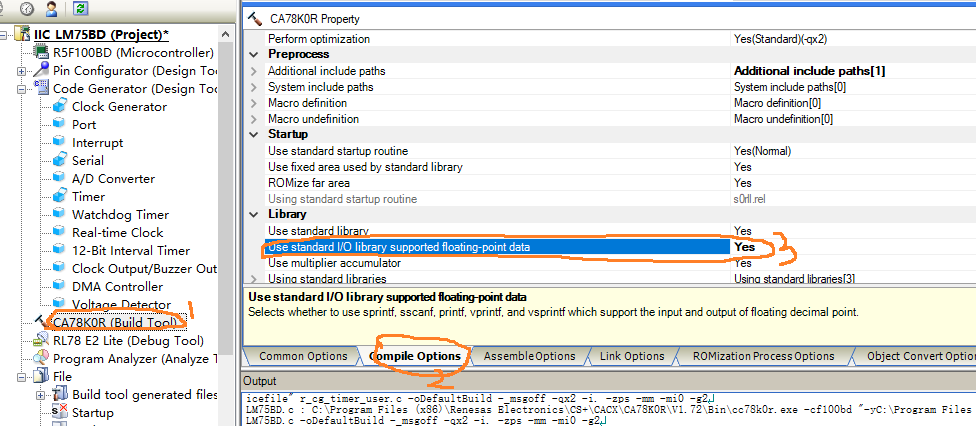Select CA78K0R (Build Tool) in project tree
Screen dimensions: 976x426
coord(115,323)
